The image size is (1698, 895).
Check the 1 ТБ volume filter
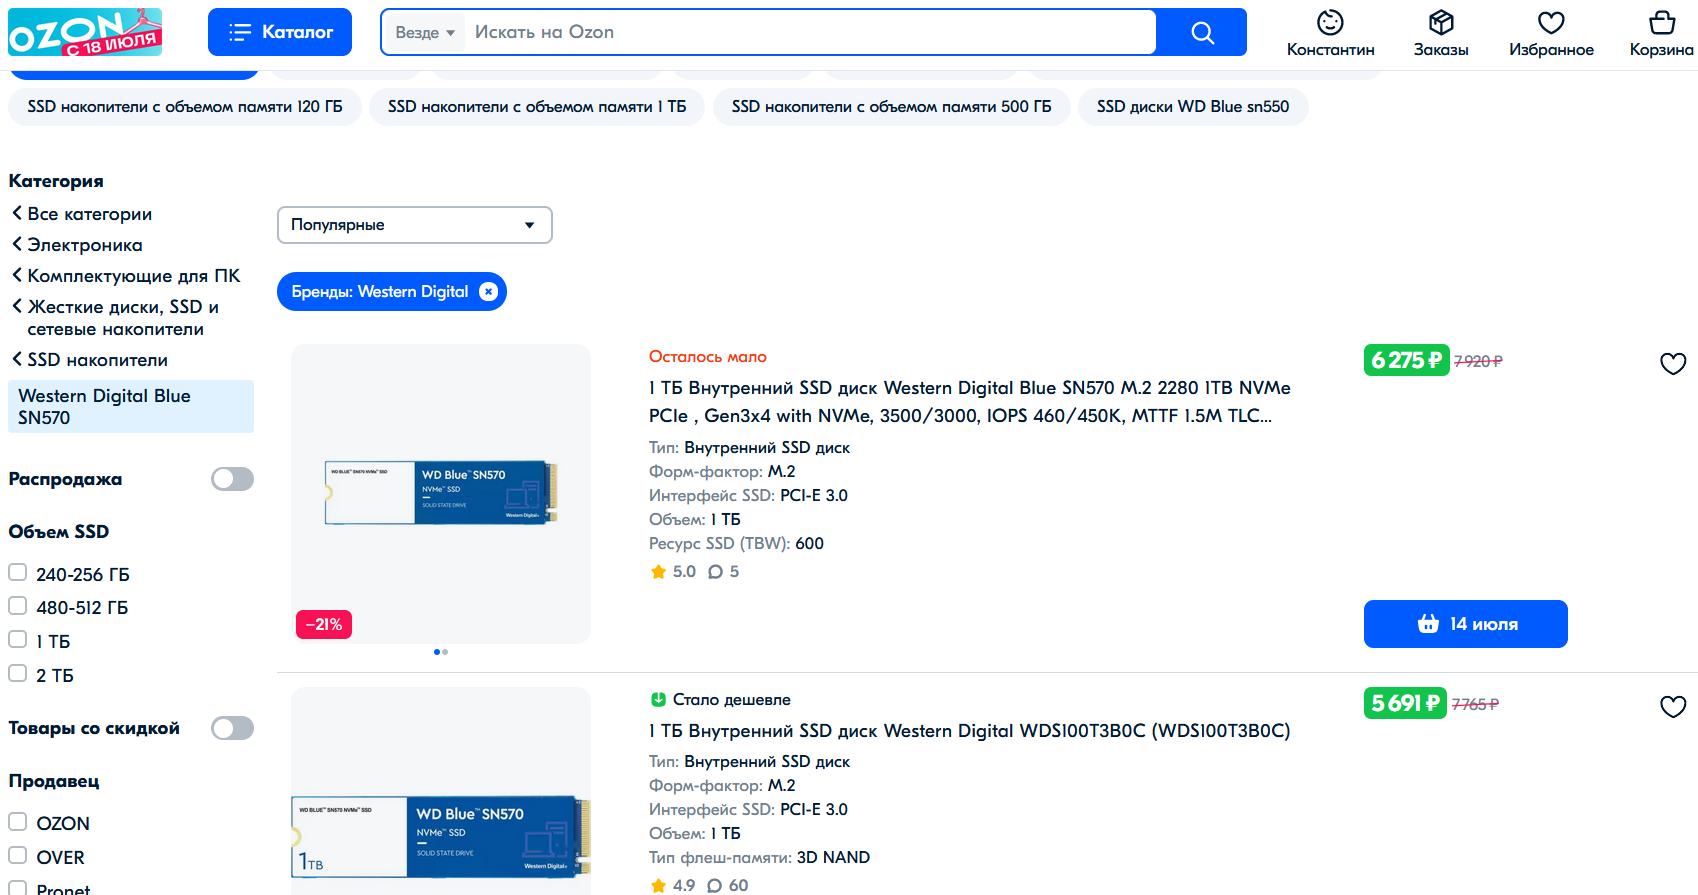[18, 640]
